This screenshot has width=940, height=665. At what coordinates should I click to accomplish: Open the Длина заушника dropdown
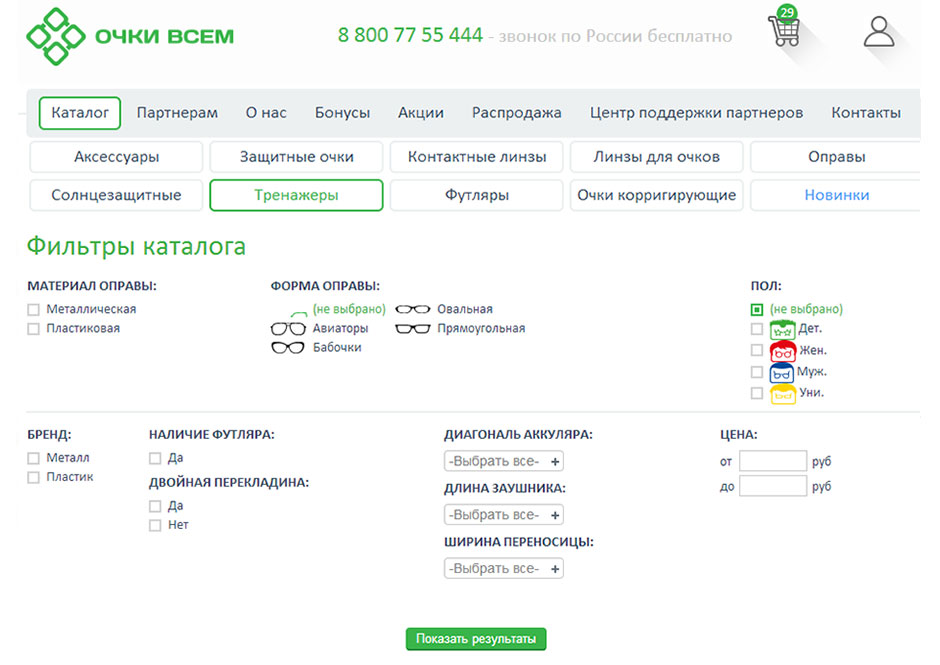[x=504, y=515]
